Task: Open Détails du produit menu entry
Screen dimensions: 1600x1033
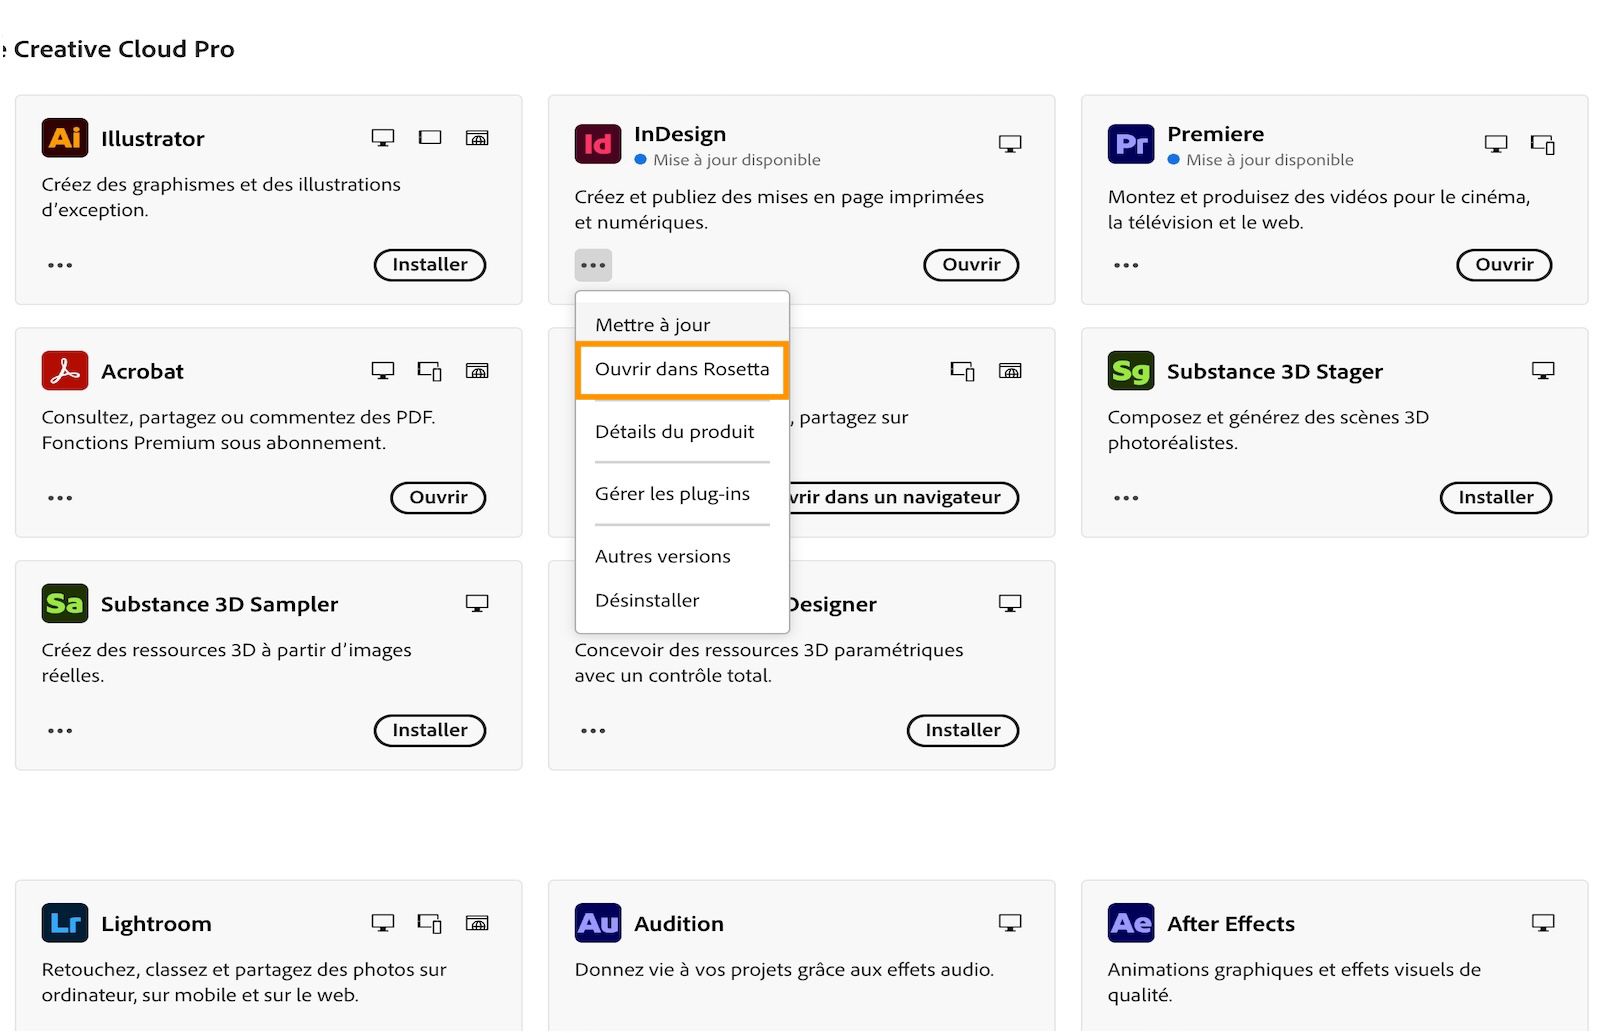Action: tap(682, 432)
